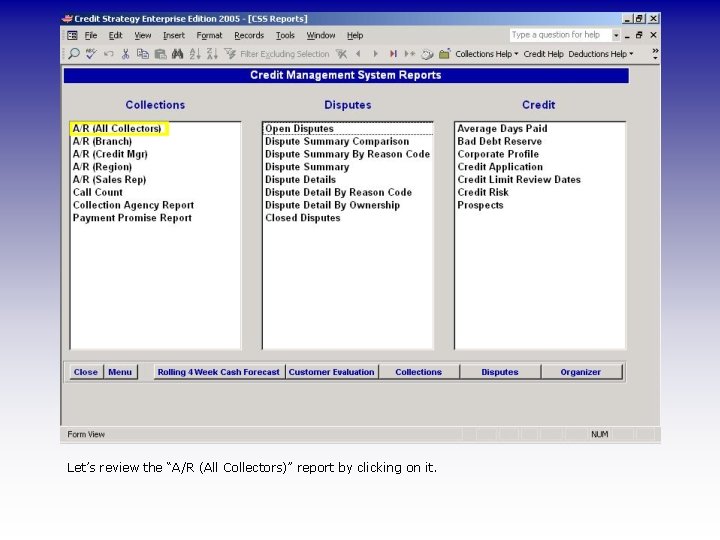The height and width of the screenshot is (540, 720).
Task: Click the Undo arrow icon
Action: click(x=108, y=54)
